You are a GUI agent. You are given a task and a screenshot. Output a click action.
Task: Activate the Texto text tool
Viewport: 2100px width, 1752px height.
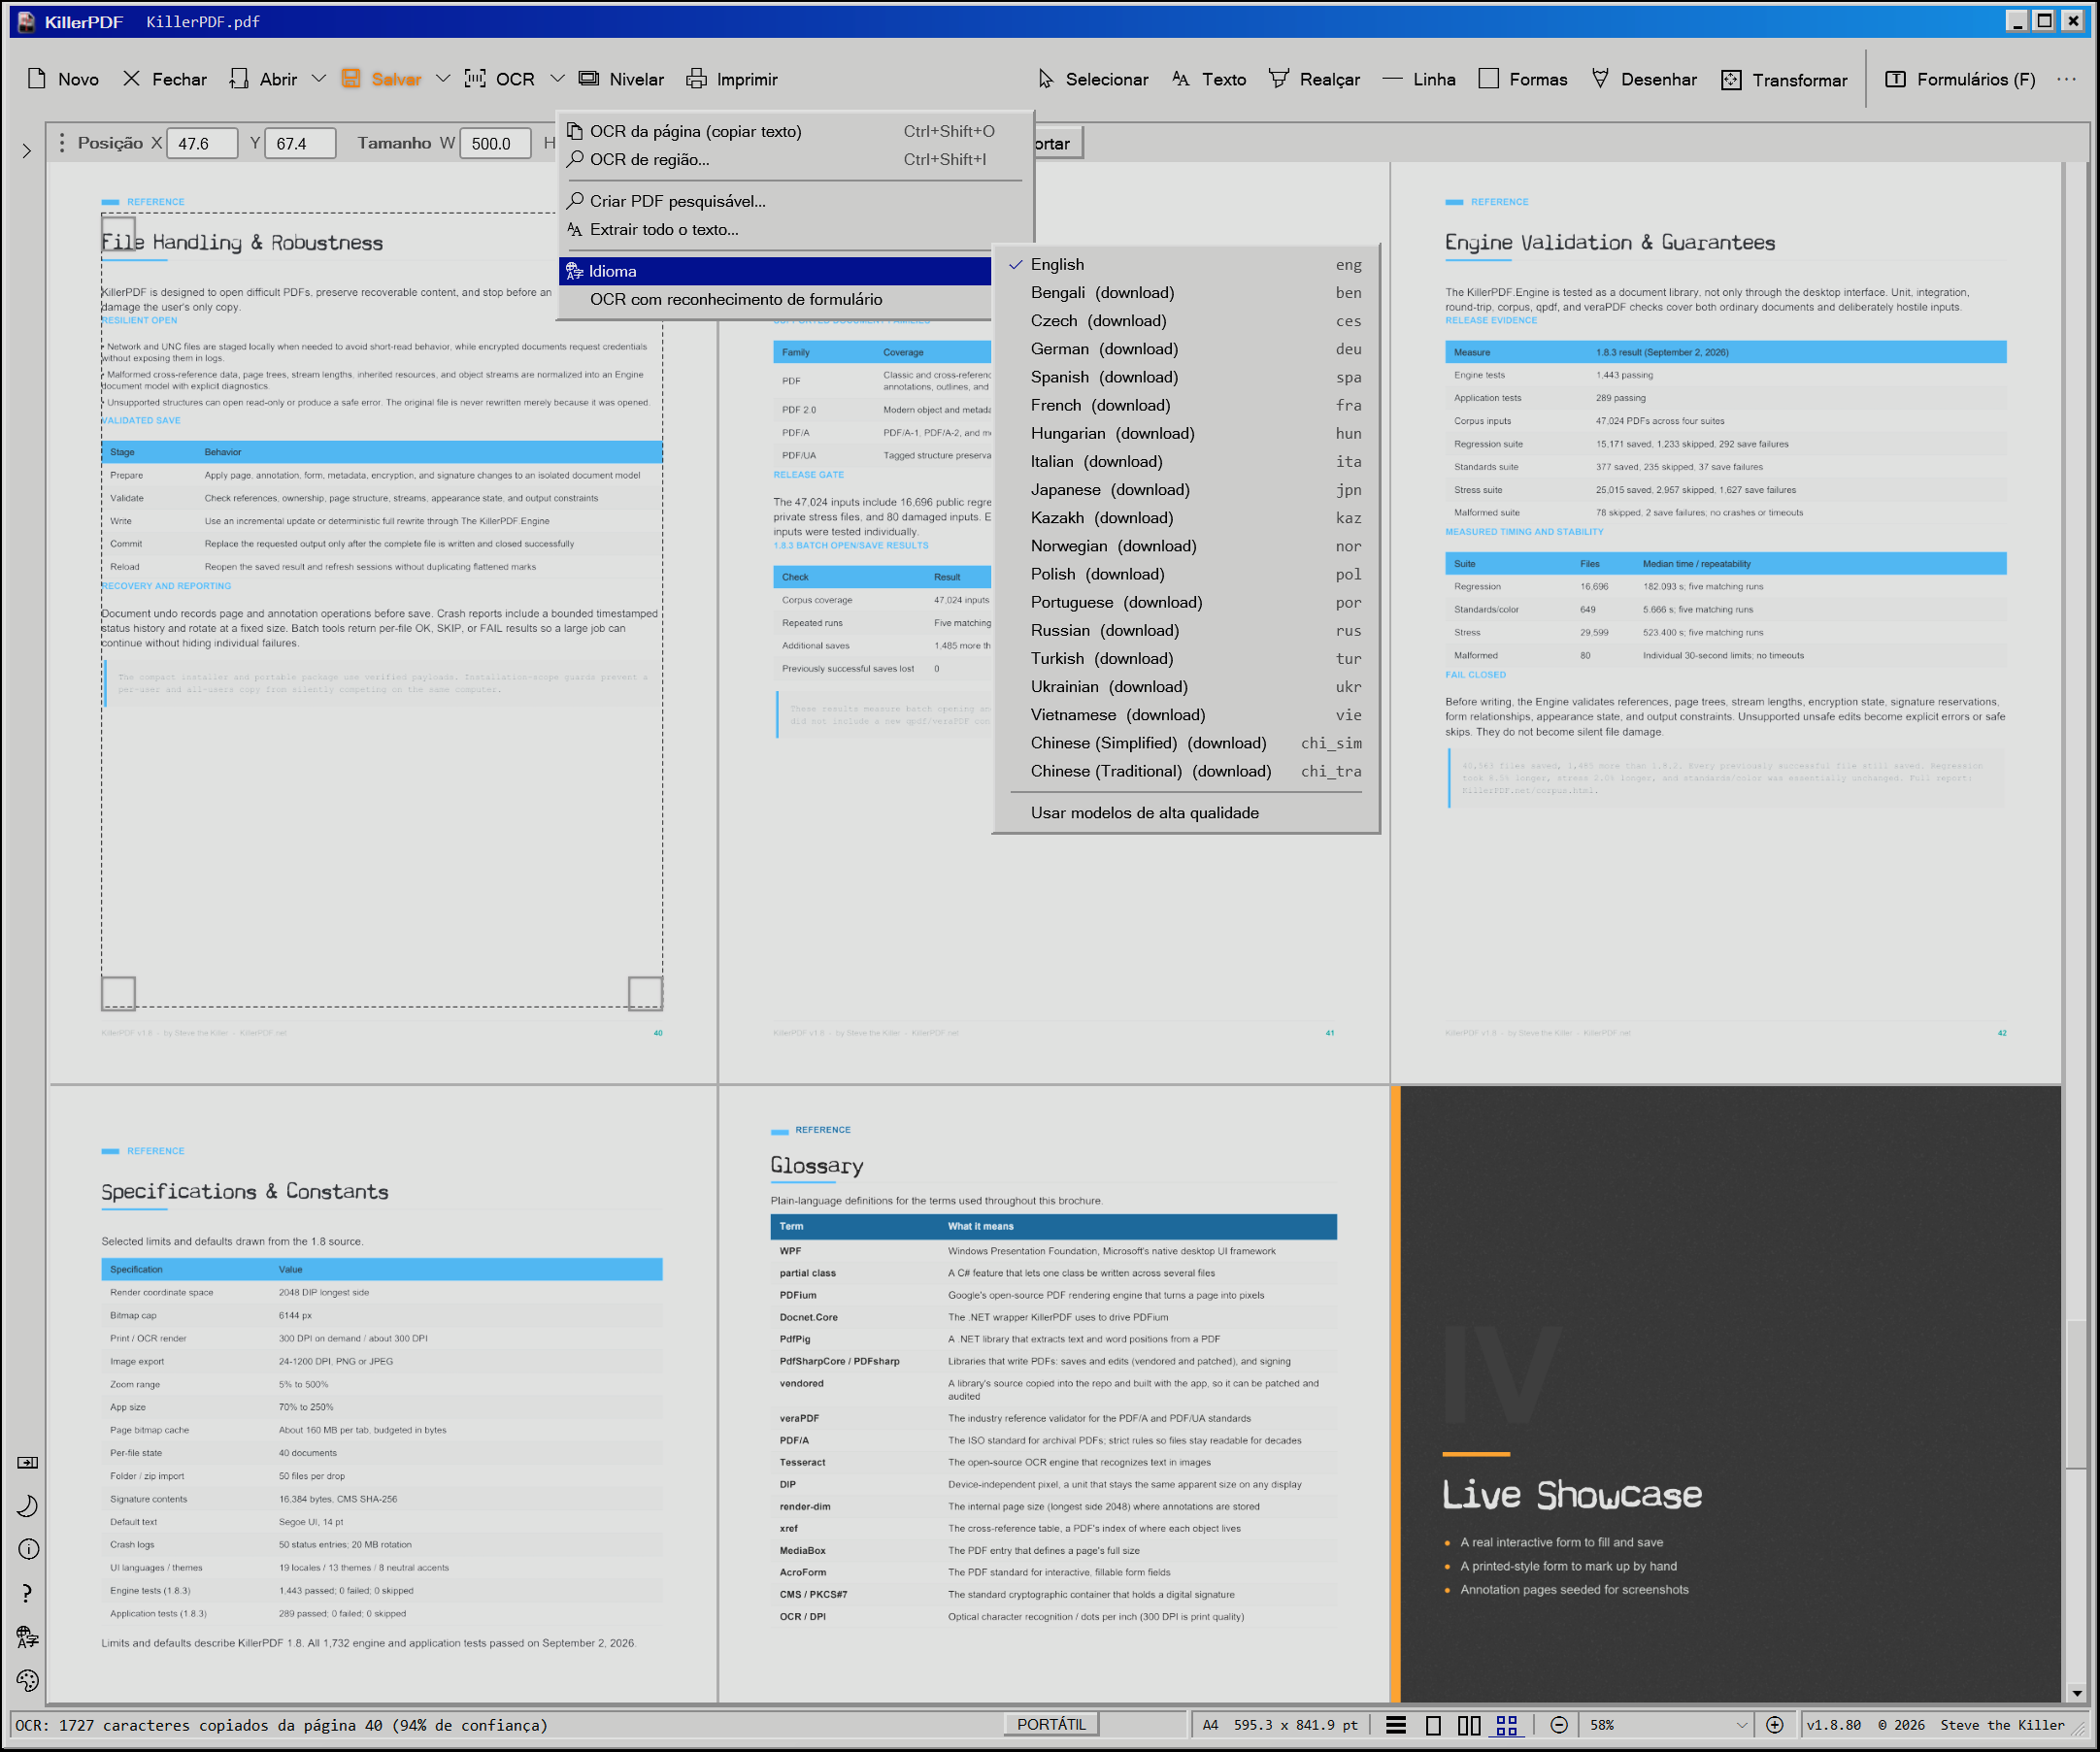tap(1209, 79)
